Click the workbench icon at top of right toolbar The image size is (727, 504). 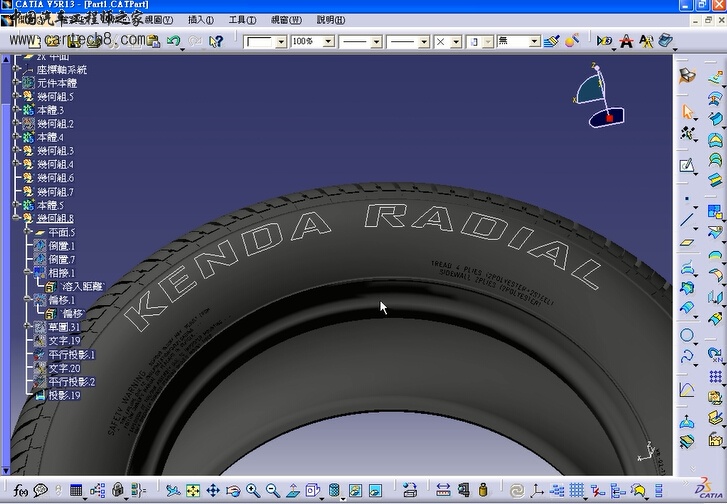pos(687,75)
